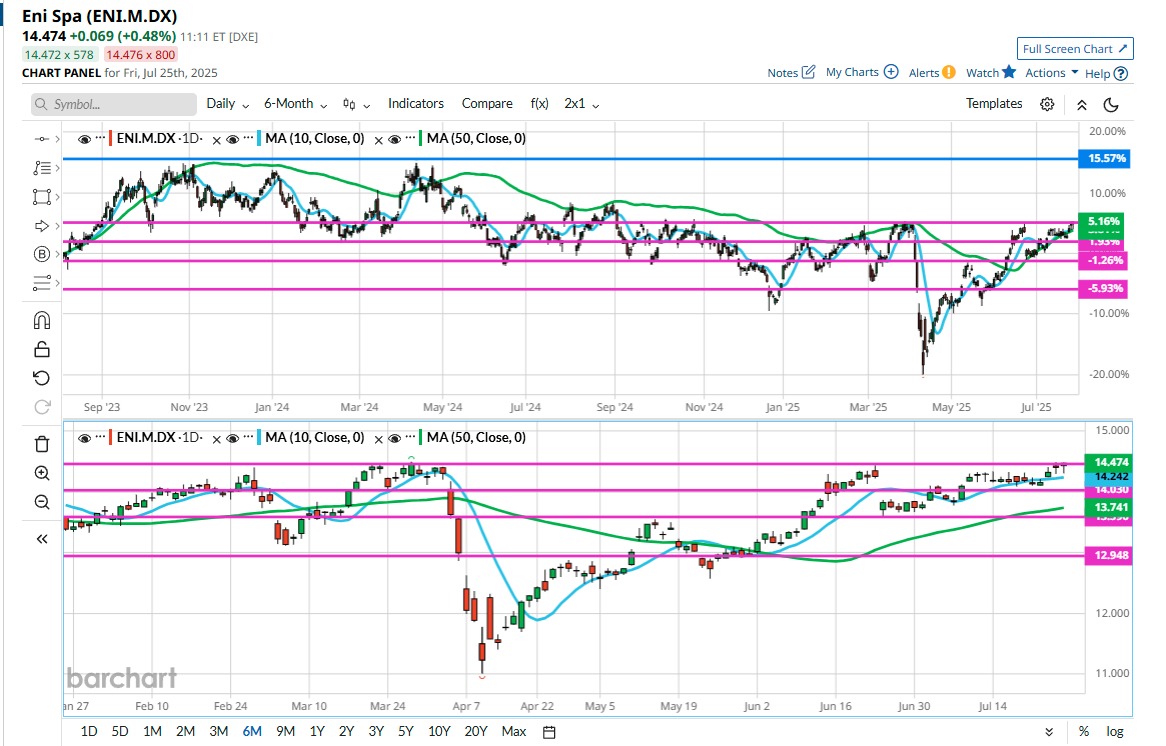Open chart settings gear icon

tap(1047, 104)
